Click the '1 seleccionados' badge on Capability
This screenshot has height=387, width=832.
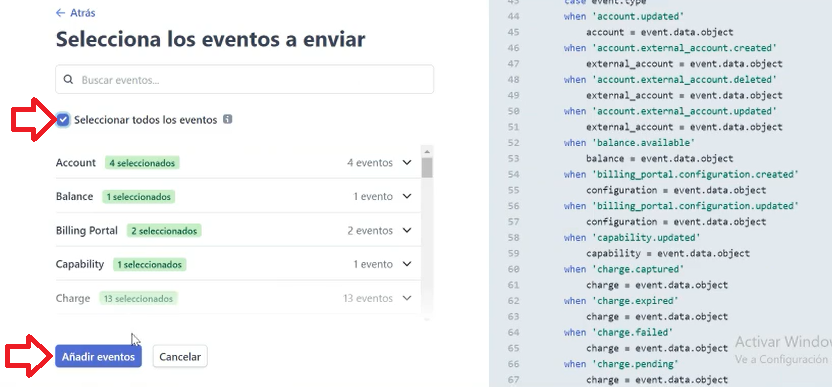[150, 264]
